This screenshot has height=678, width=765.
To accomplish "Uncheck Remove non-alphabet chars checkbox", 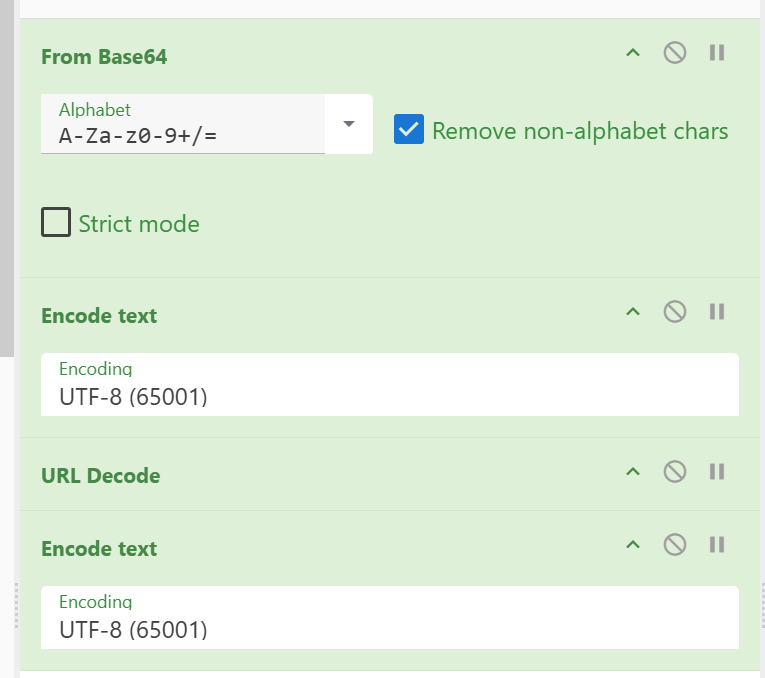I will (x=409, y=129).
